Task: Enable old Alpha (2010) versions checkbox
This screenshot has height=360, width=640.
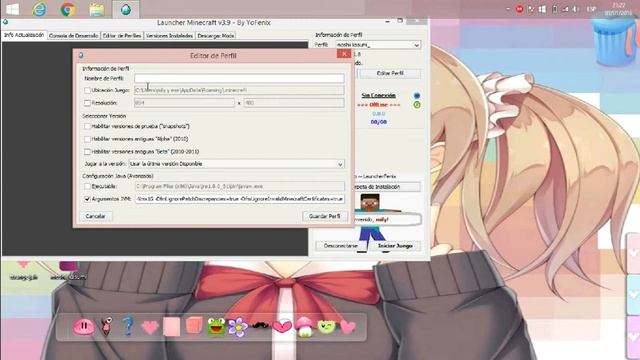Action: coord(87,139)
